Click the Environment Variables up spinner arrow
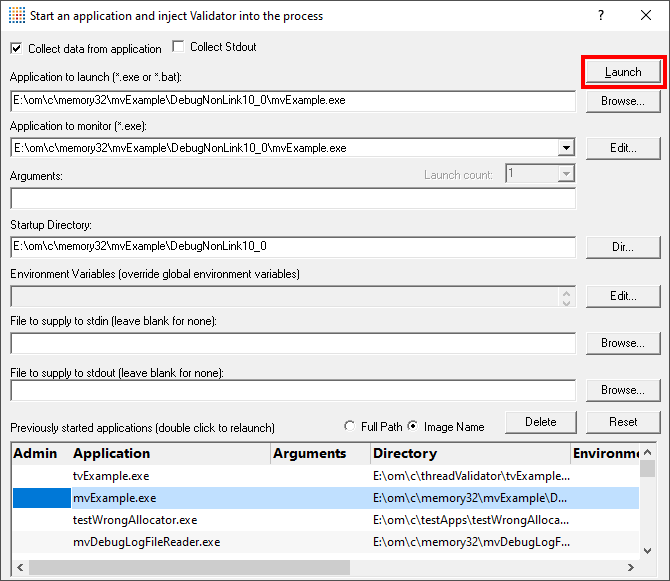The image size is (670, 581). pos(567,293)
